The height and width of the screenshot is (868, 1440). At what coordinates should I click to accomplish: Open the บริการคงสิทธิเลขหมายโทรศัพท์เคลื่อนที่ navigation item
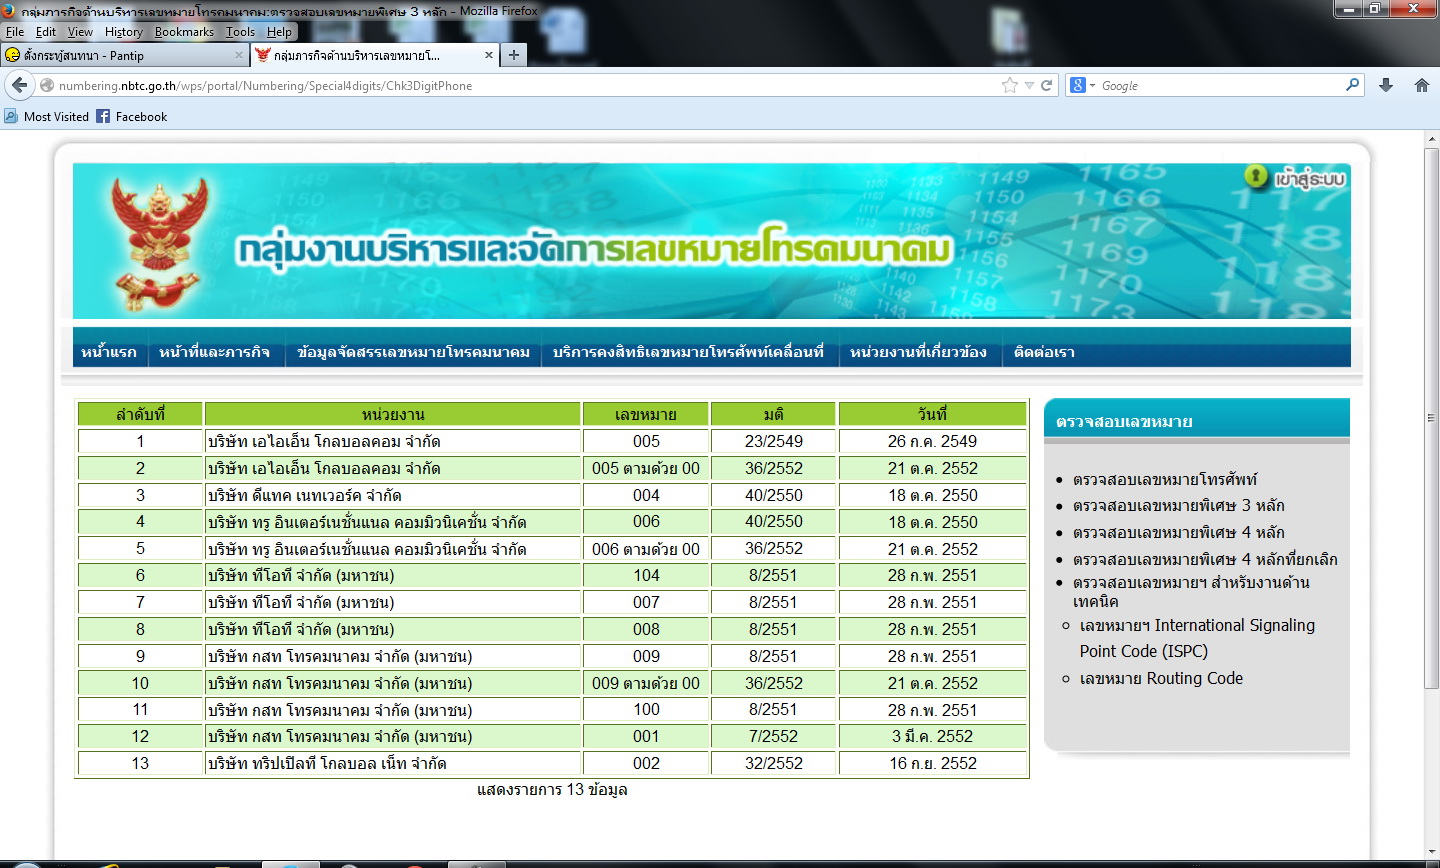[x=688, y=352]
